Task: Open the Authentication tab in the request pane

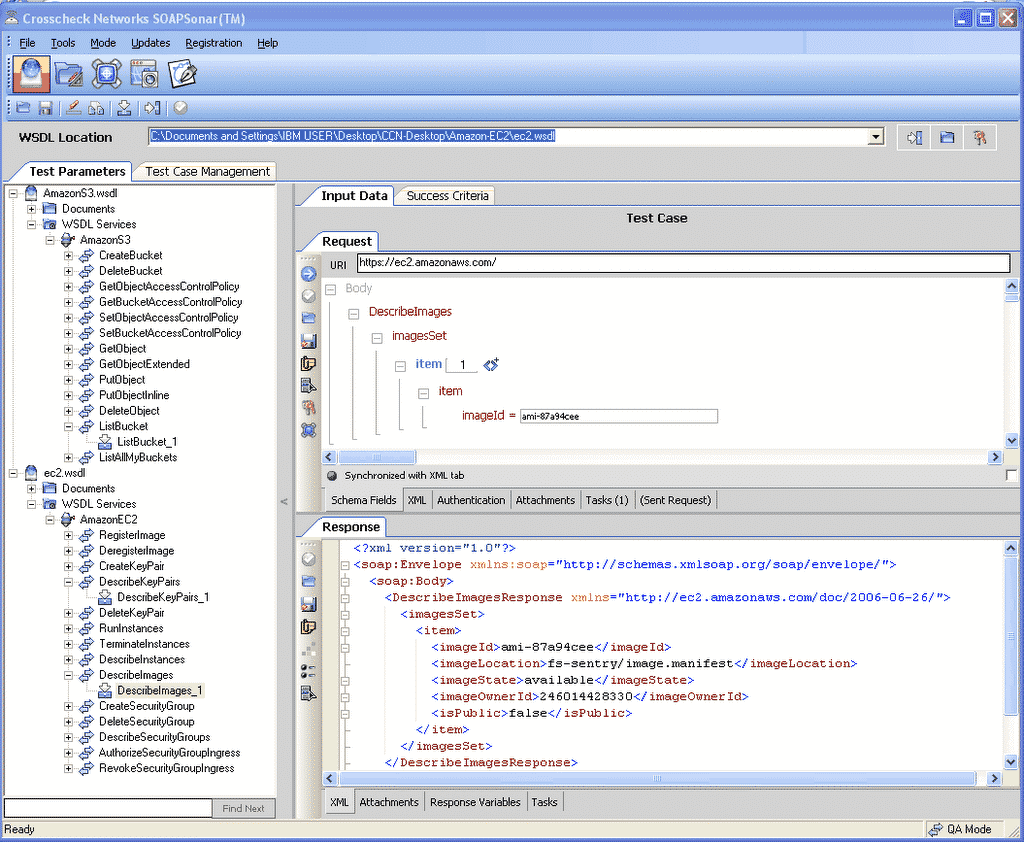Action: (471, 500)
